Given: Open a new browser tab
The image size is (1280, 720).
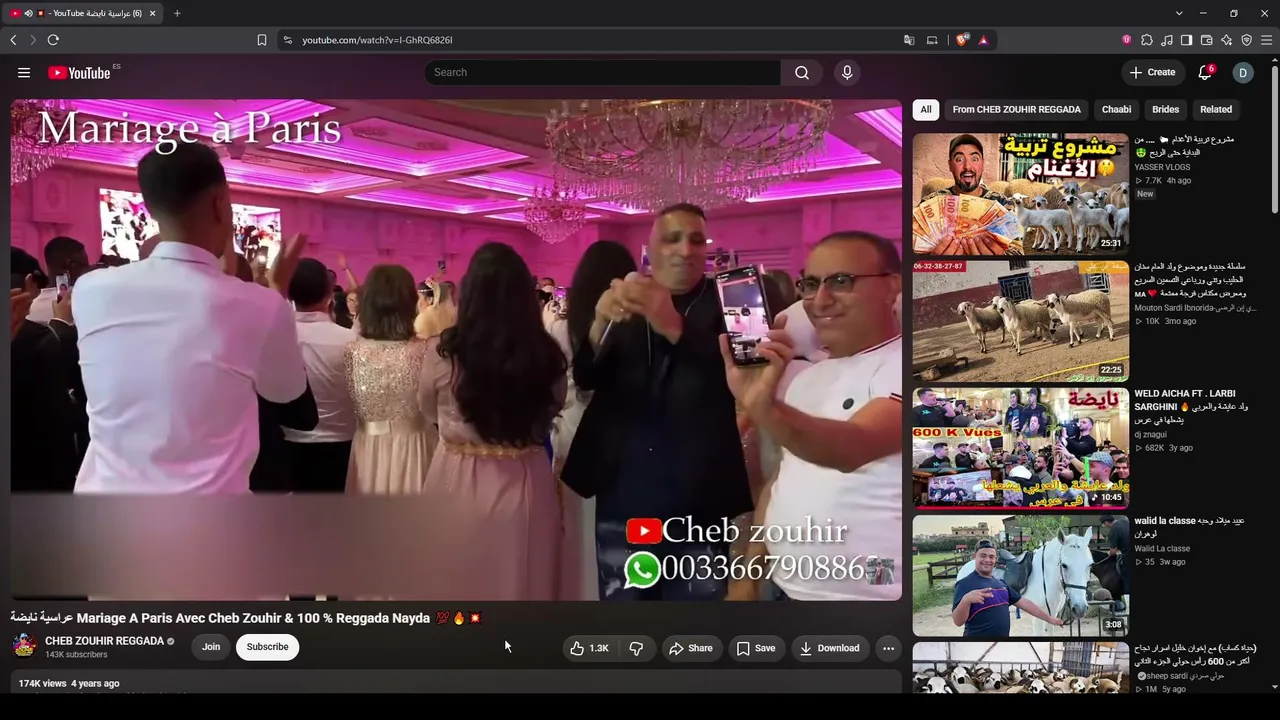Looking at the screenshot, I should click(x=177, y=13).
